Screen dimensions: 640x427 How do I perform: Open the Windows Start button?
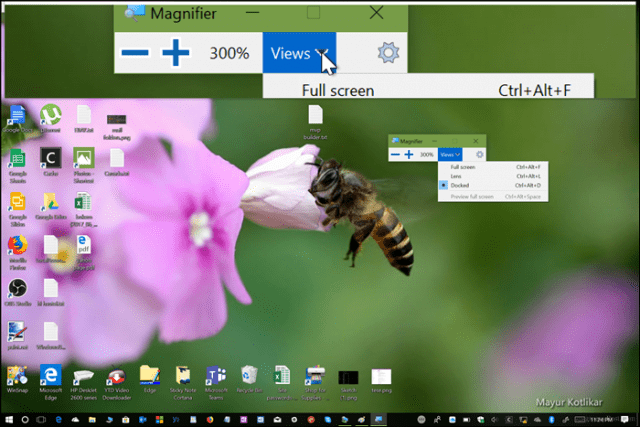pyautogui.click(x=9, y=420)
